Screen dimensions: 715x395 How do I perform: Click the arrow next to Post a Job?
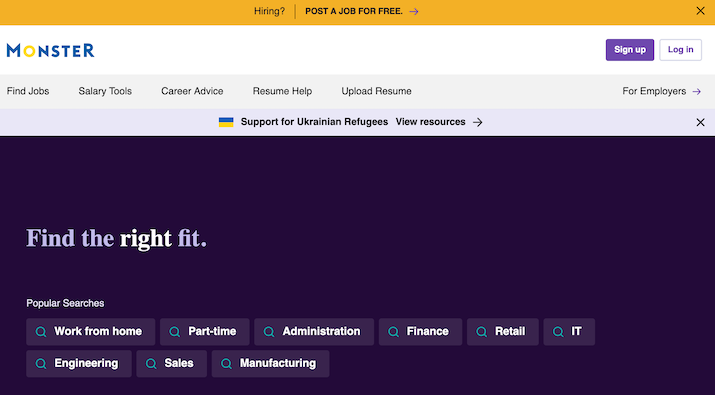coord(414,11)
